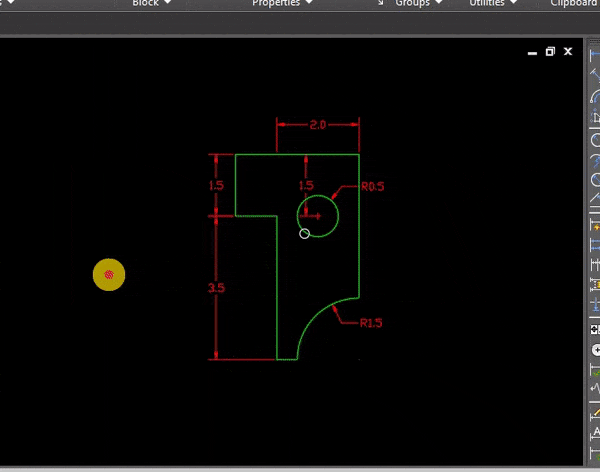
Task: Select the Diameter dimension tool
Action: click(x=595, y=180)
